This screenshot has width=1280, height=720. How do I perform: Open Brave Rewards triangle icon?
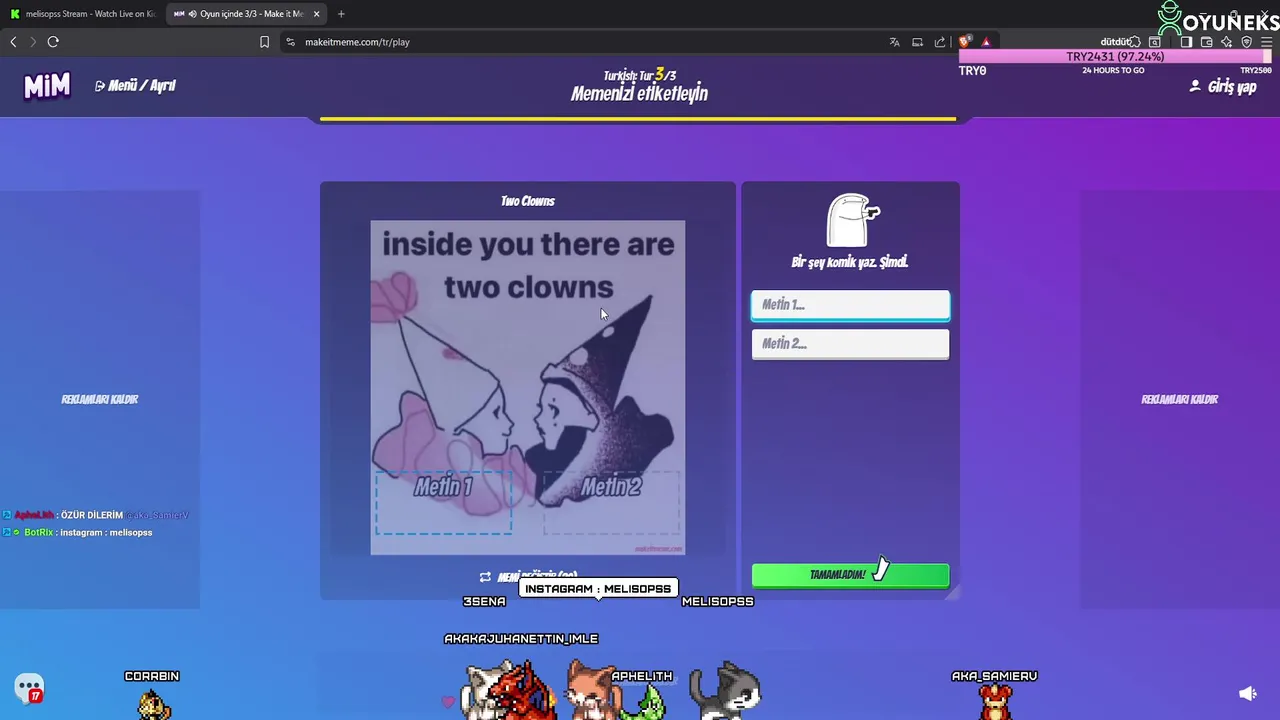point(986,42)
